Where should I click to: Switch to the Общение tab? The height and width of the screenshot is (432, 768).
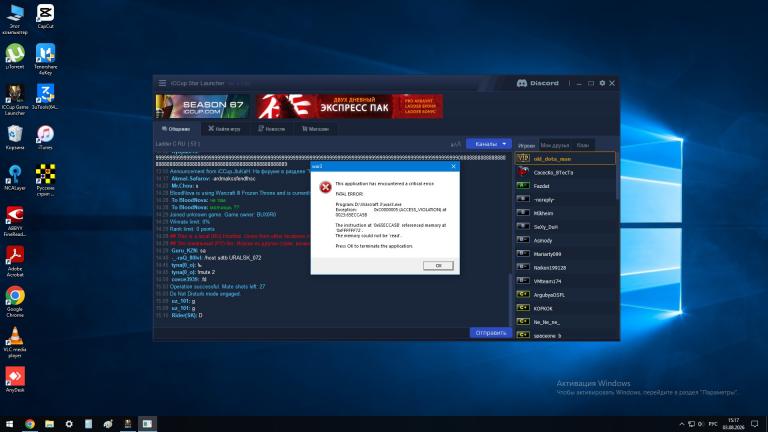click(x=176, y=129)
